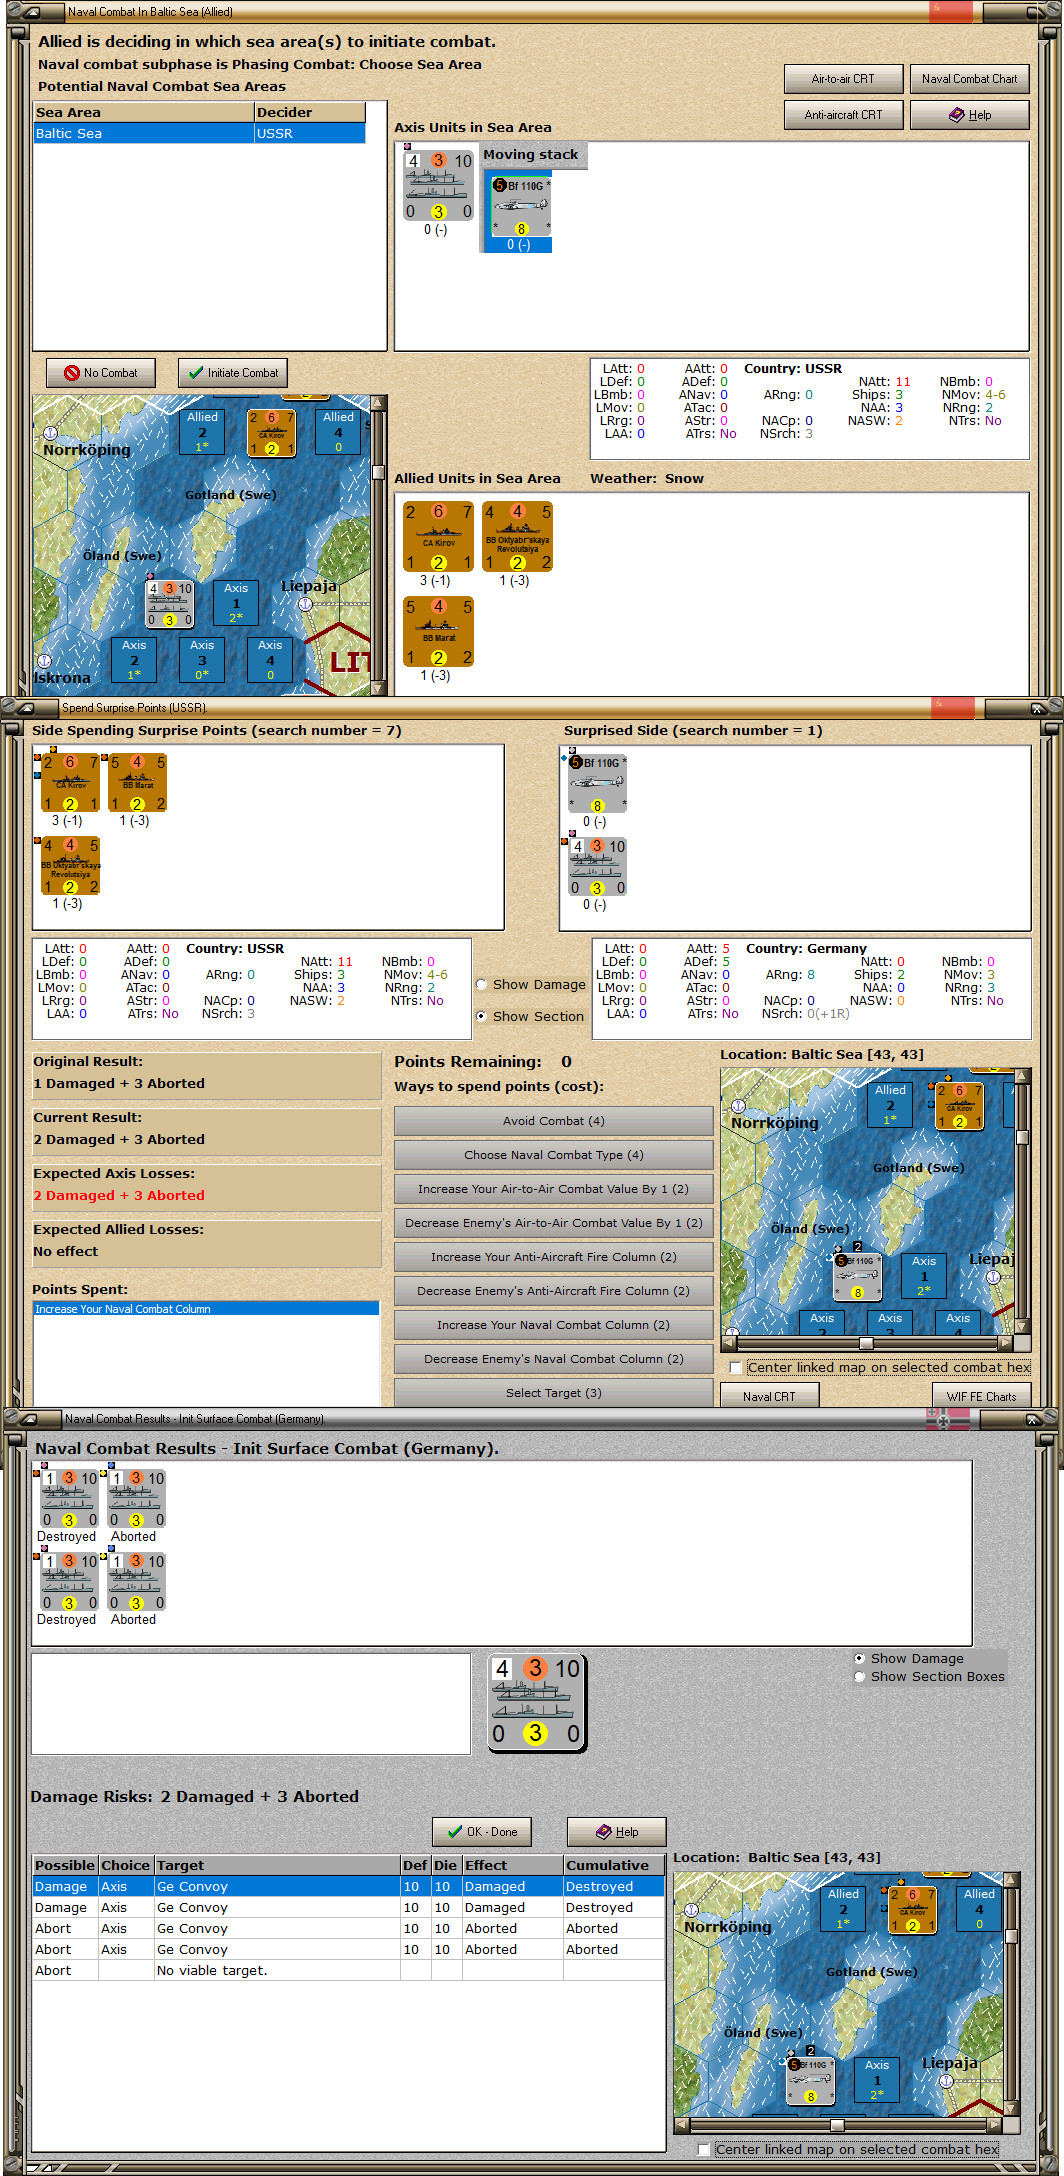1064x2176 pixels.
Task: Select CA Kirov in Side Spending Surprise Points
Action: pyautogui.click(x=70, y=783)
